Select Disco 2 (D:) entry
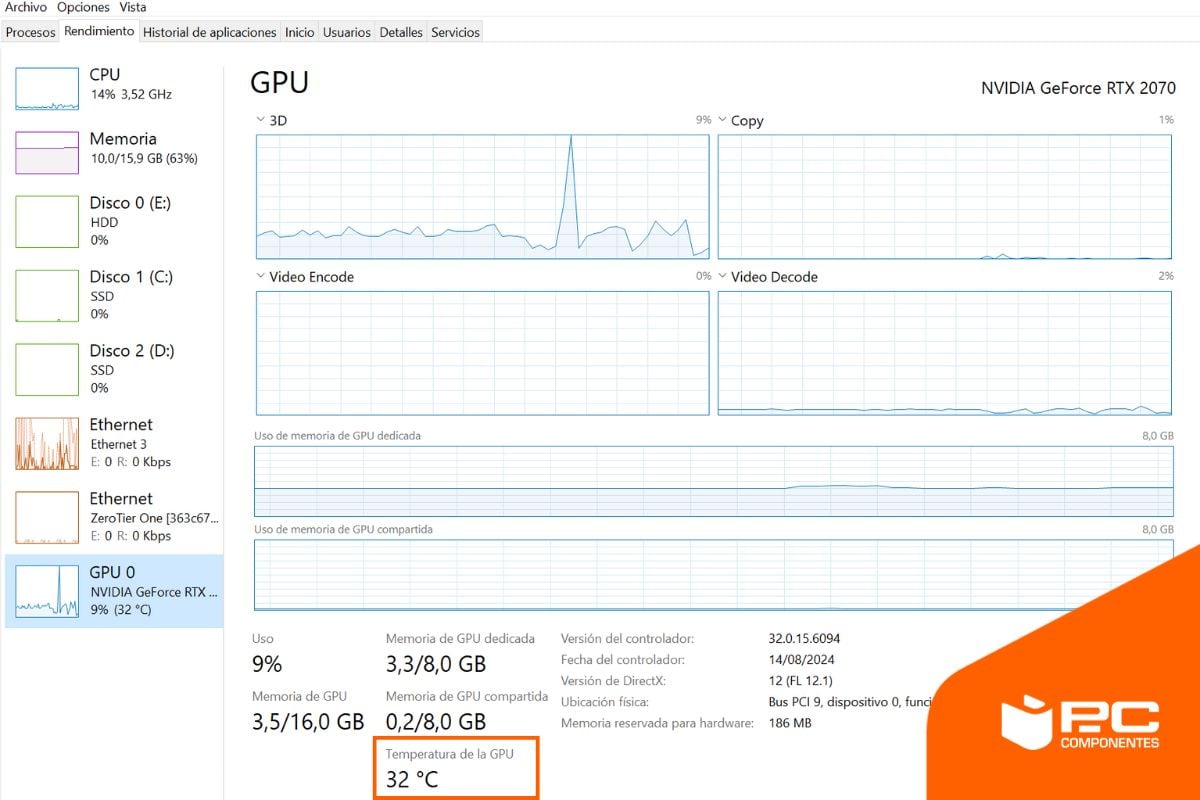This screenshot has height=800, width=1200. click(x=114, y=369)
